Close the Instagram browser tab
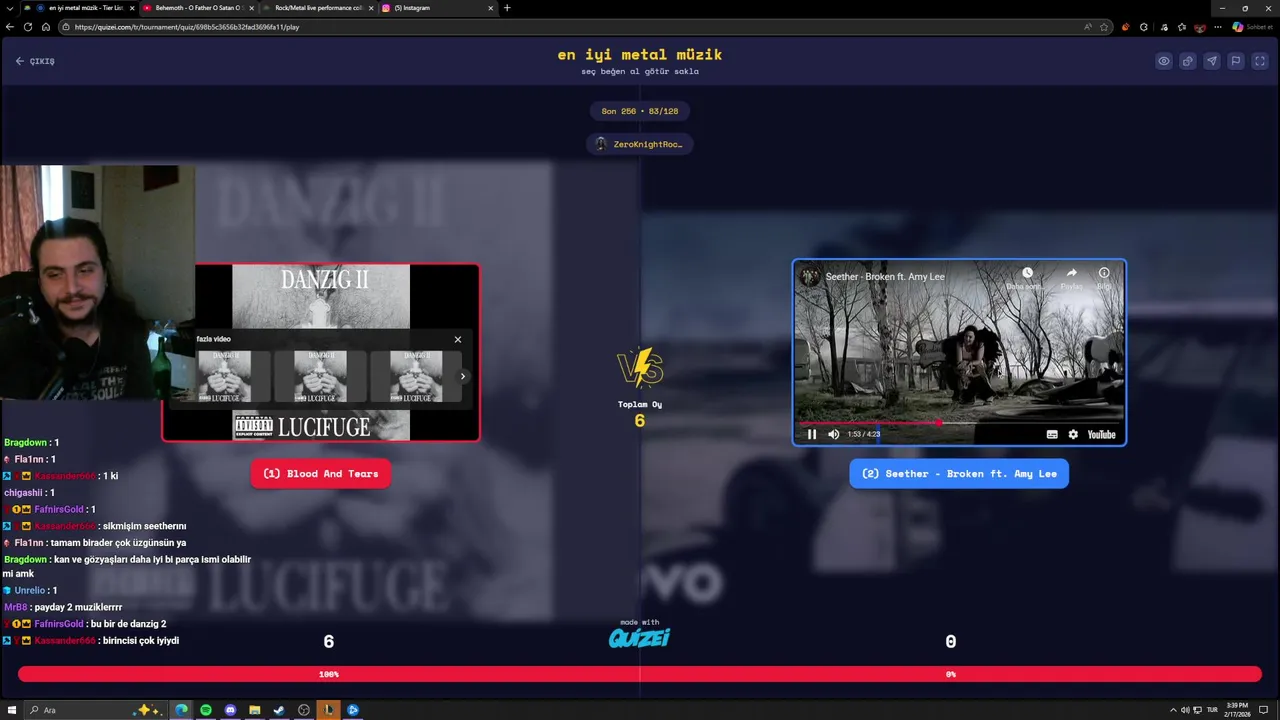 tap(491, 8)
